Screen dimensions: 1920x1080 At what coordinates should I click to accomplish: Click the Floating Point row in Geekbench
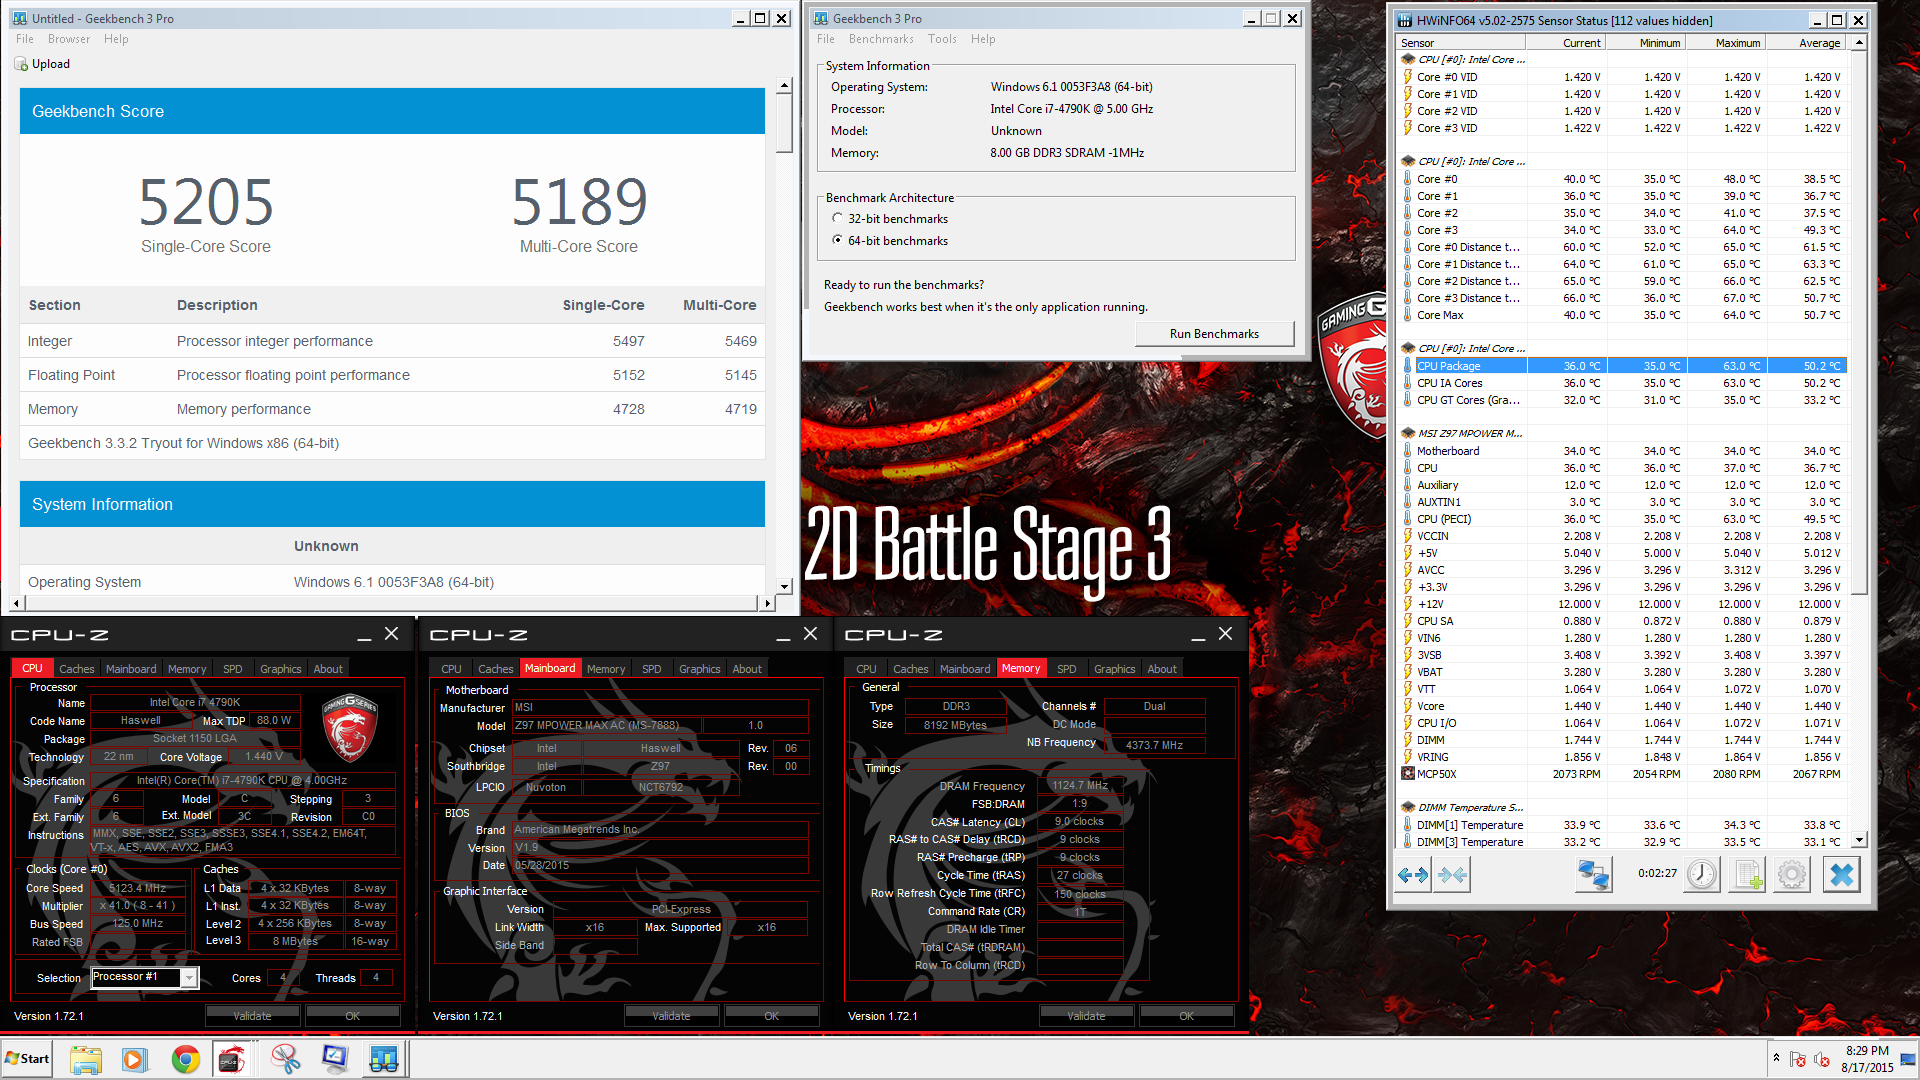click(392, 375)
